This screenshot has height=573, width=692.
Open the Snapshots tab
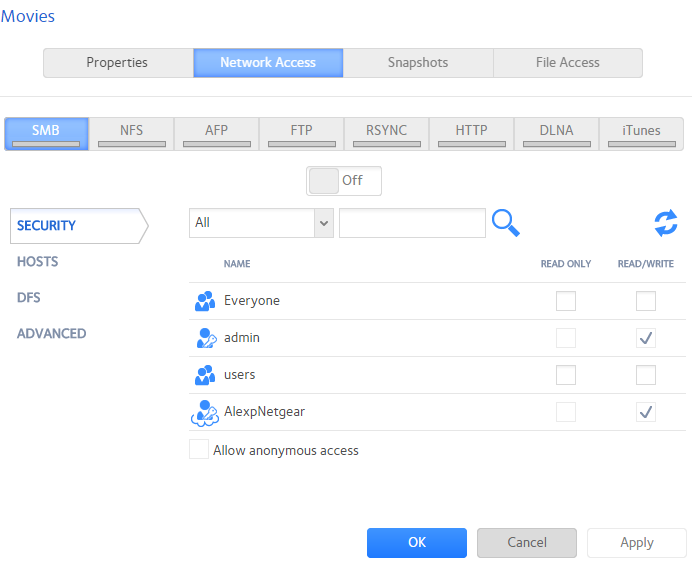pyautogui.click(x=418, y=63)
